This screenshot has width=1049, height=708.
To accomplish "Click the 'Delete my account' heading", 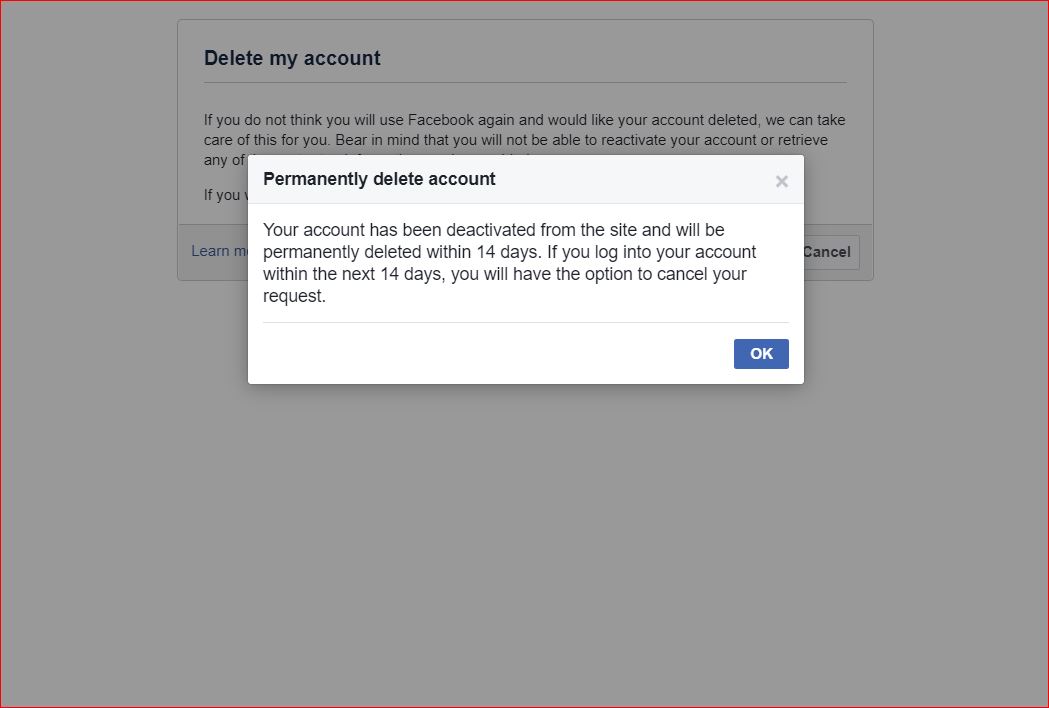I will pyautogui.click(x=292, y=58).
